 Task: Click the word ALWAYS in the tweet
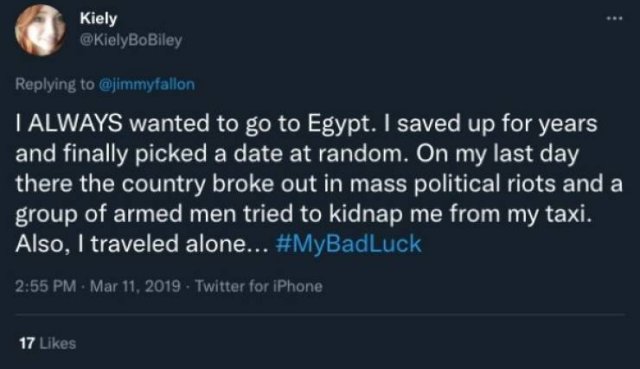point(75,123)
